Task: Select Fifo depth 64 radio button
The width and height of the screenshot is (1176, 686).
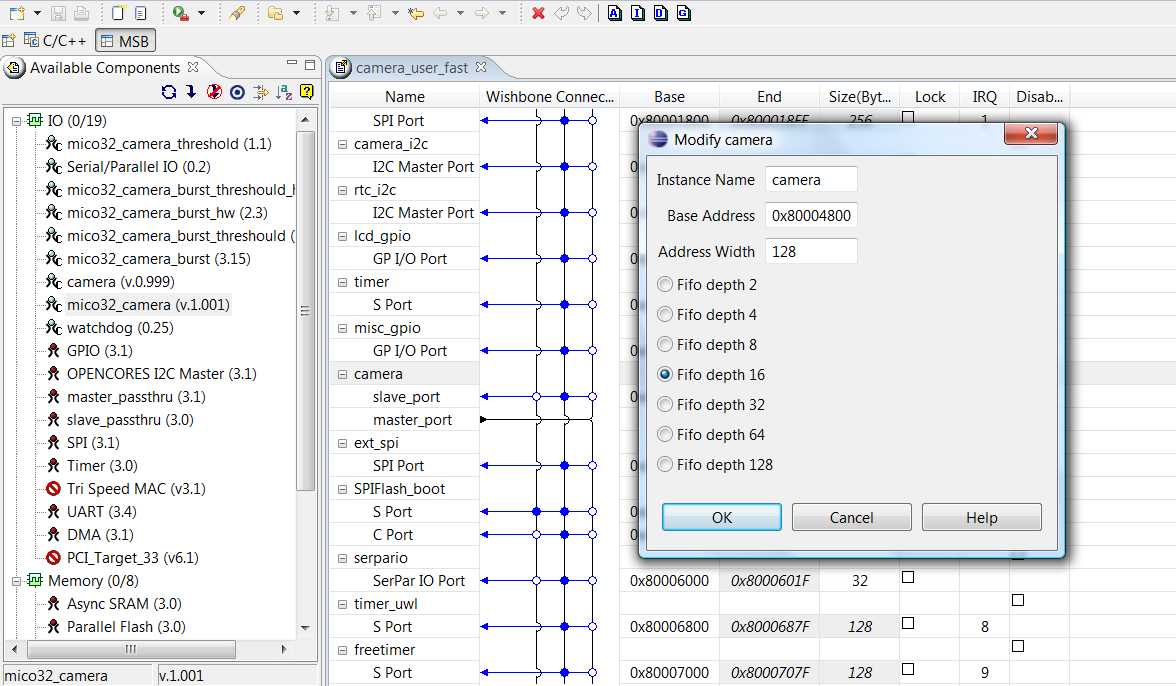Action: coord(664,434)
